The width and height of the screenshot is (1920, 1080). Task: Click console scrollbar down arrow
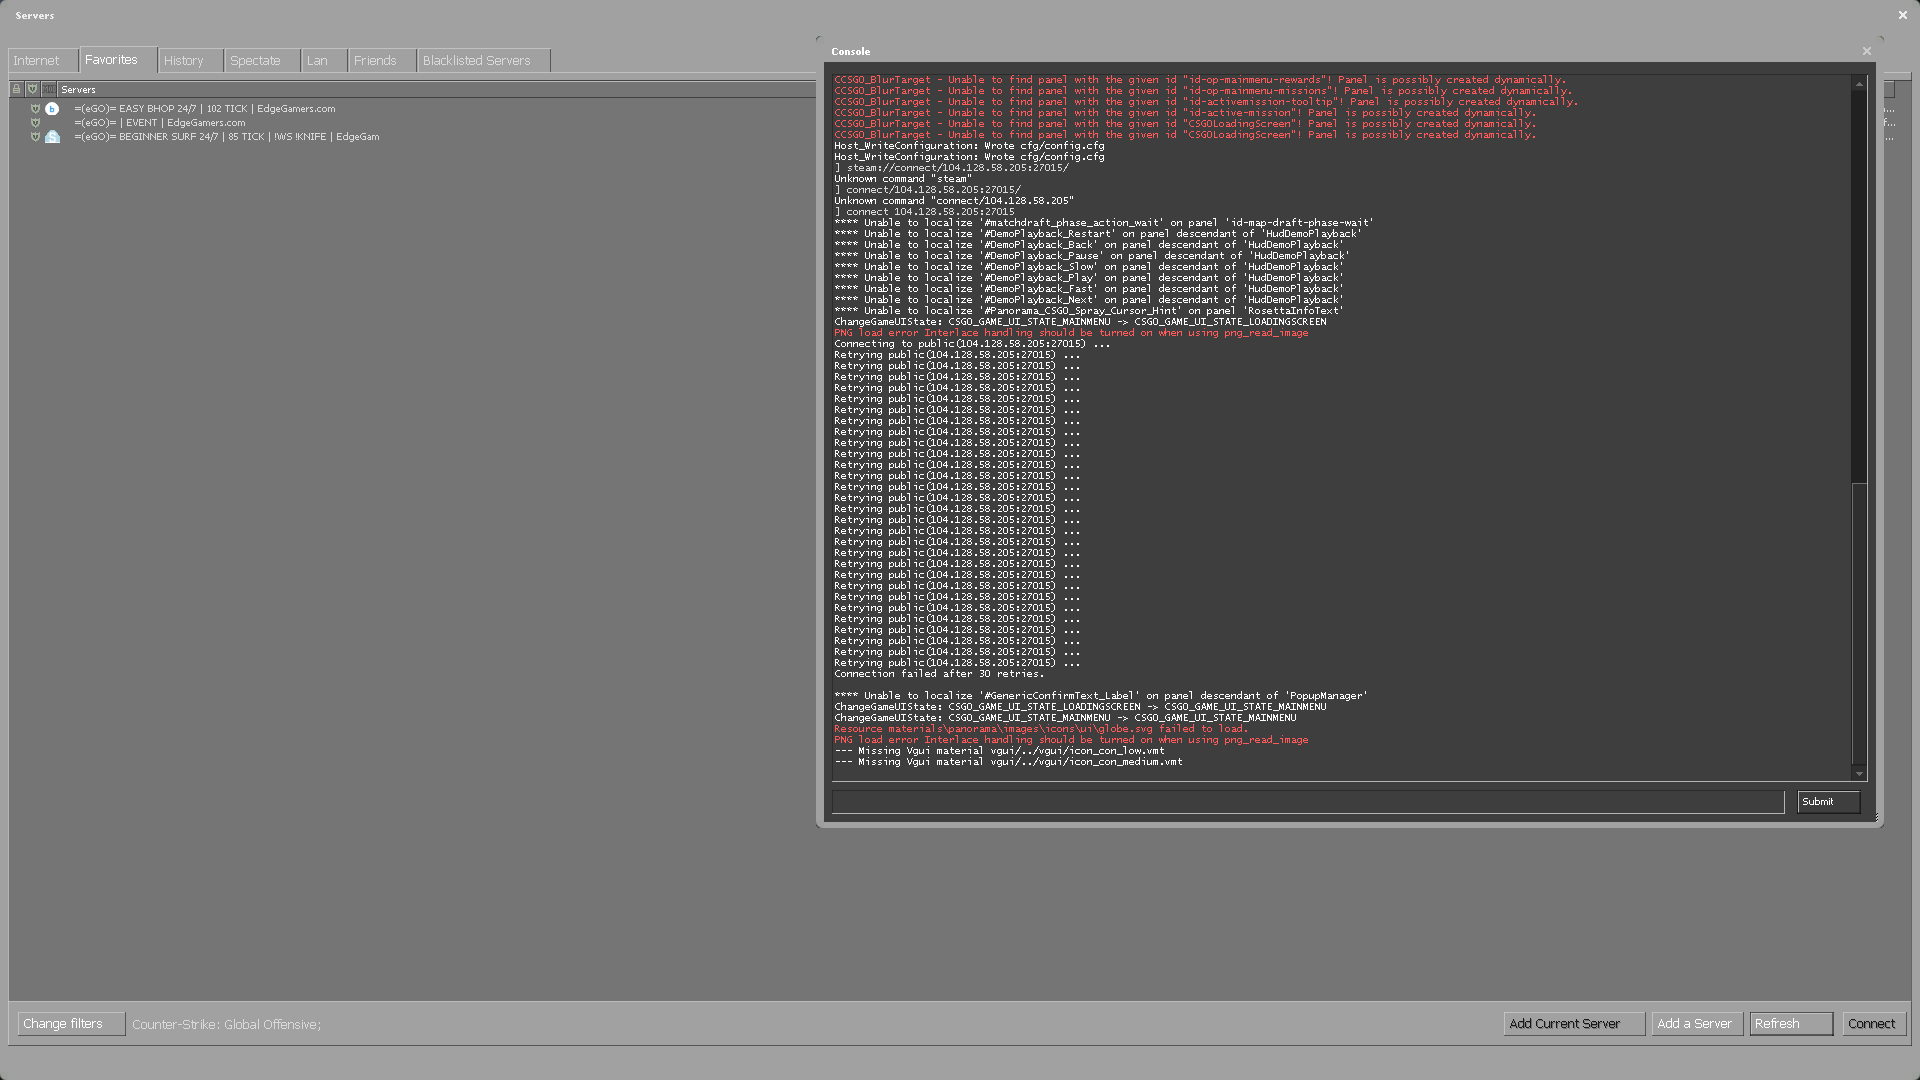1859,773
